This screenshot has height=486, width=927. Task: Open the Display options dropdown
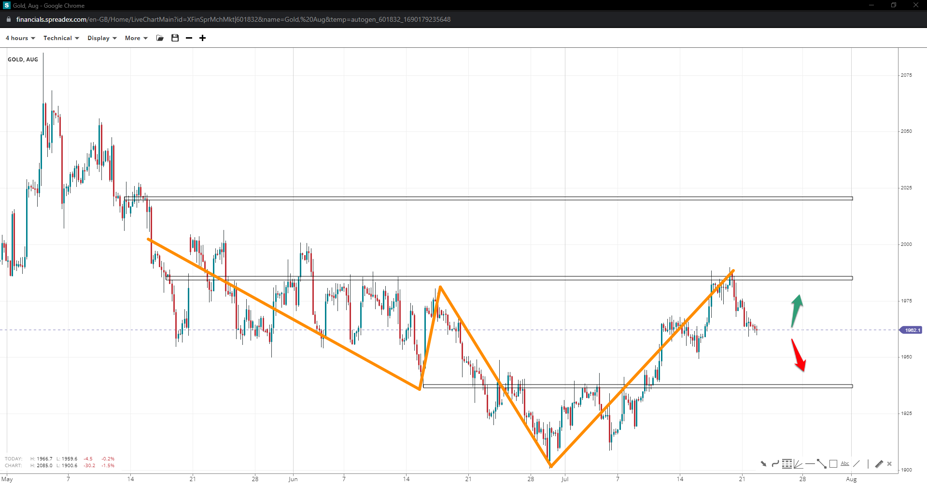tap(101, 38)
